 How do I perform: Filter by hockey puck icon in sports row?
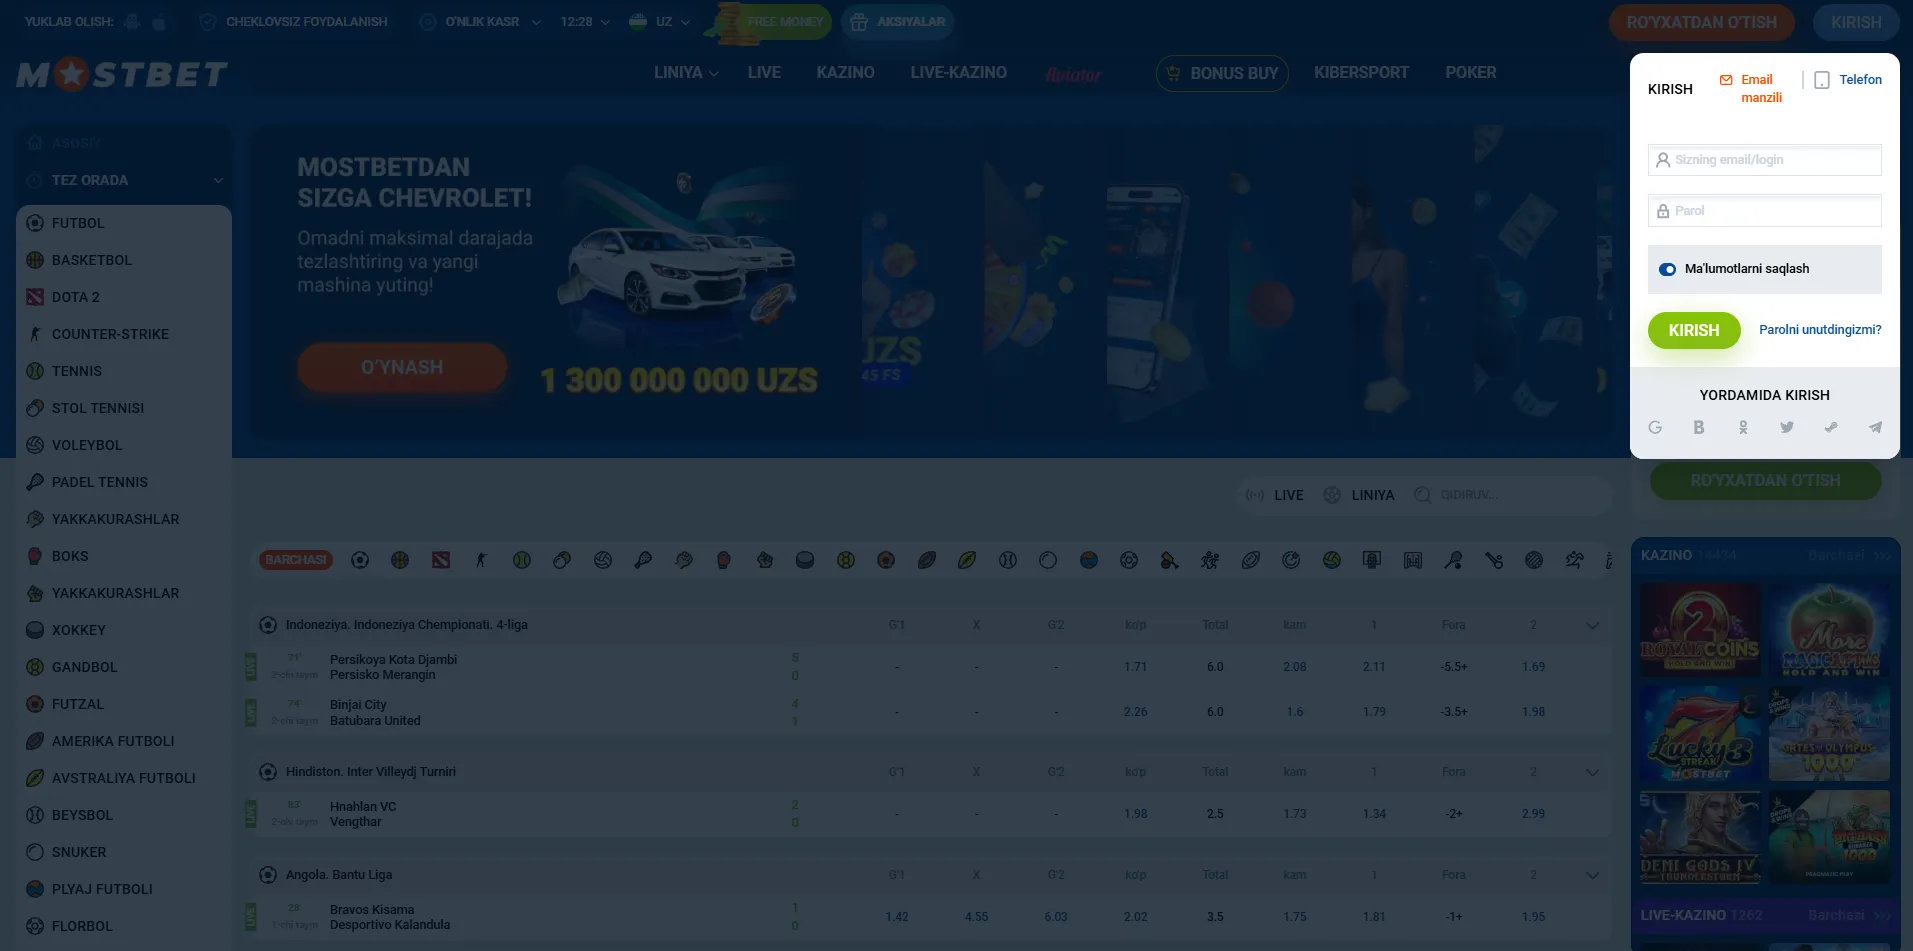pos(805,560)
